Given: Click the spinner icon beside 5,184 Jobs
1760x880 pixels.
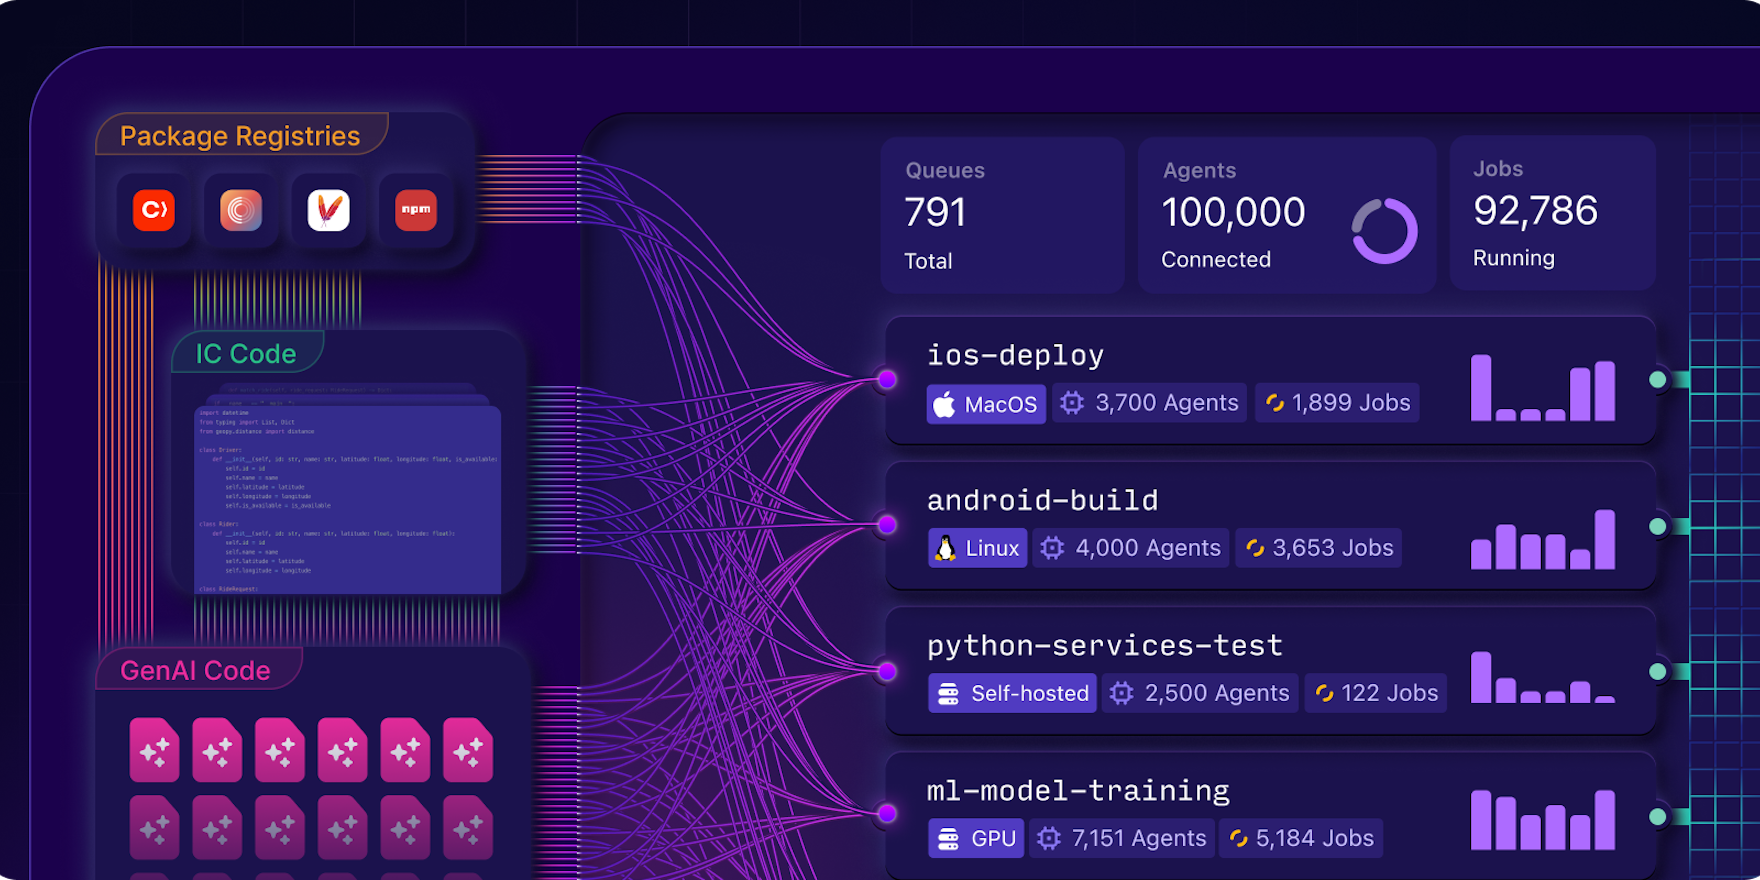Looking at the screenshot, I should (1238, 838).
